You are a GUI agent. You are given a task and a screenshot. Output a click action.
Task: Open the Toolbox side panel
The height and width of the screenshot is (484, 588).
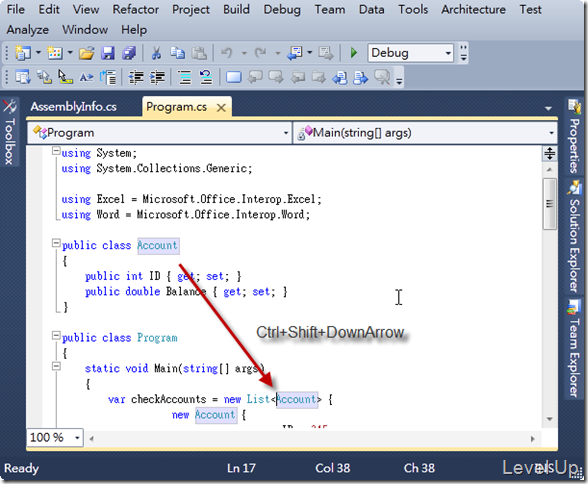click(x=9, y=133)
